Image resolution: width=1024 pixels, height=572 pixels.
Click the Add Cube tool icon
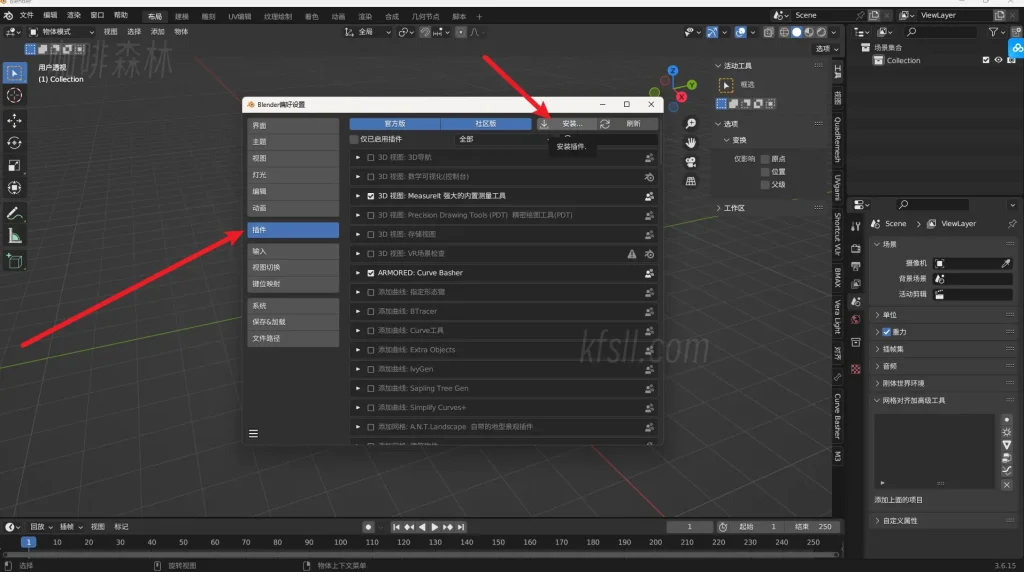[15, 261]
